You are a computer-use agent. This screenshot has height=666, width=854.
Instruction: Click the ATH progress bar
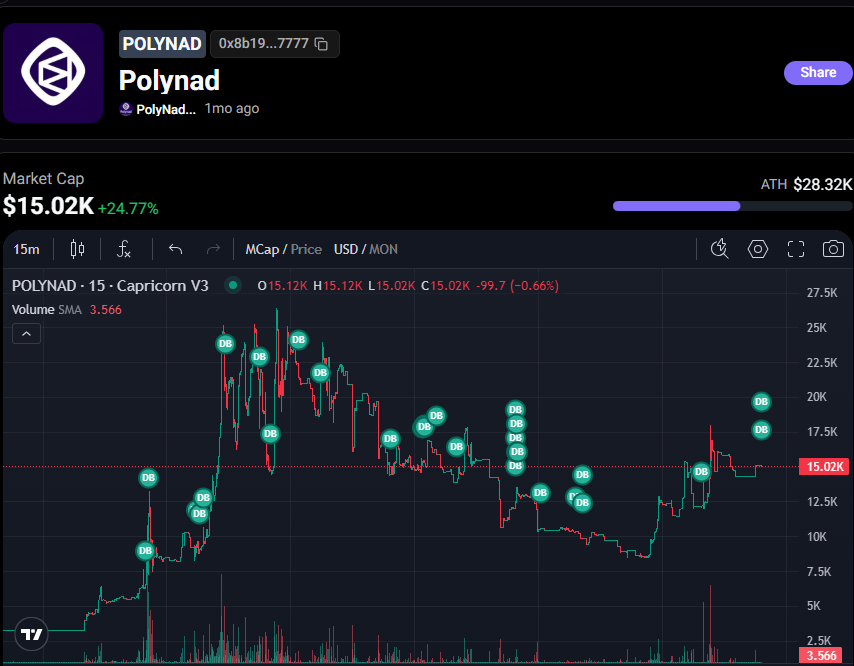(x=732, y=206)
